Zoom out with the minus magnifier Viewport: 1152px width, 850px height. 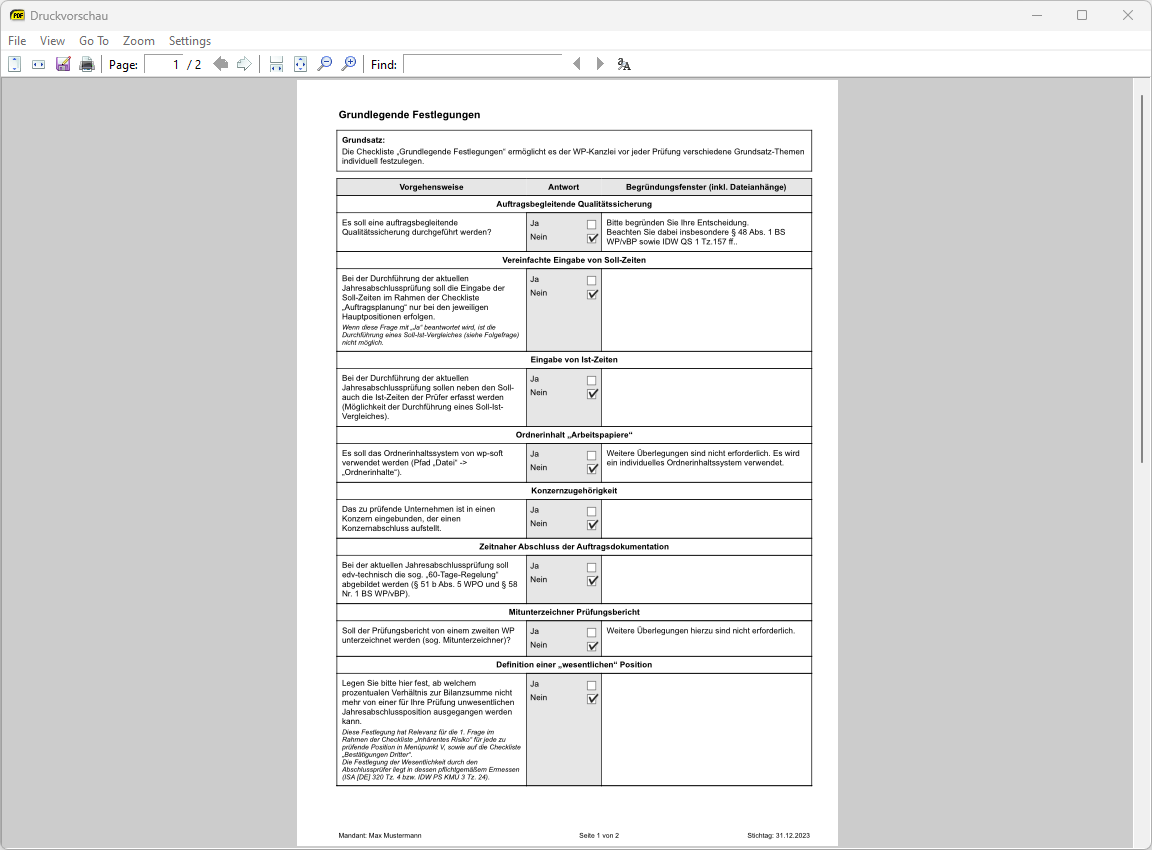click(325, 64)
